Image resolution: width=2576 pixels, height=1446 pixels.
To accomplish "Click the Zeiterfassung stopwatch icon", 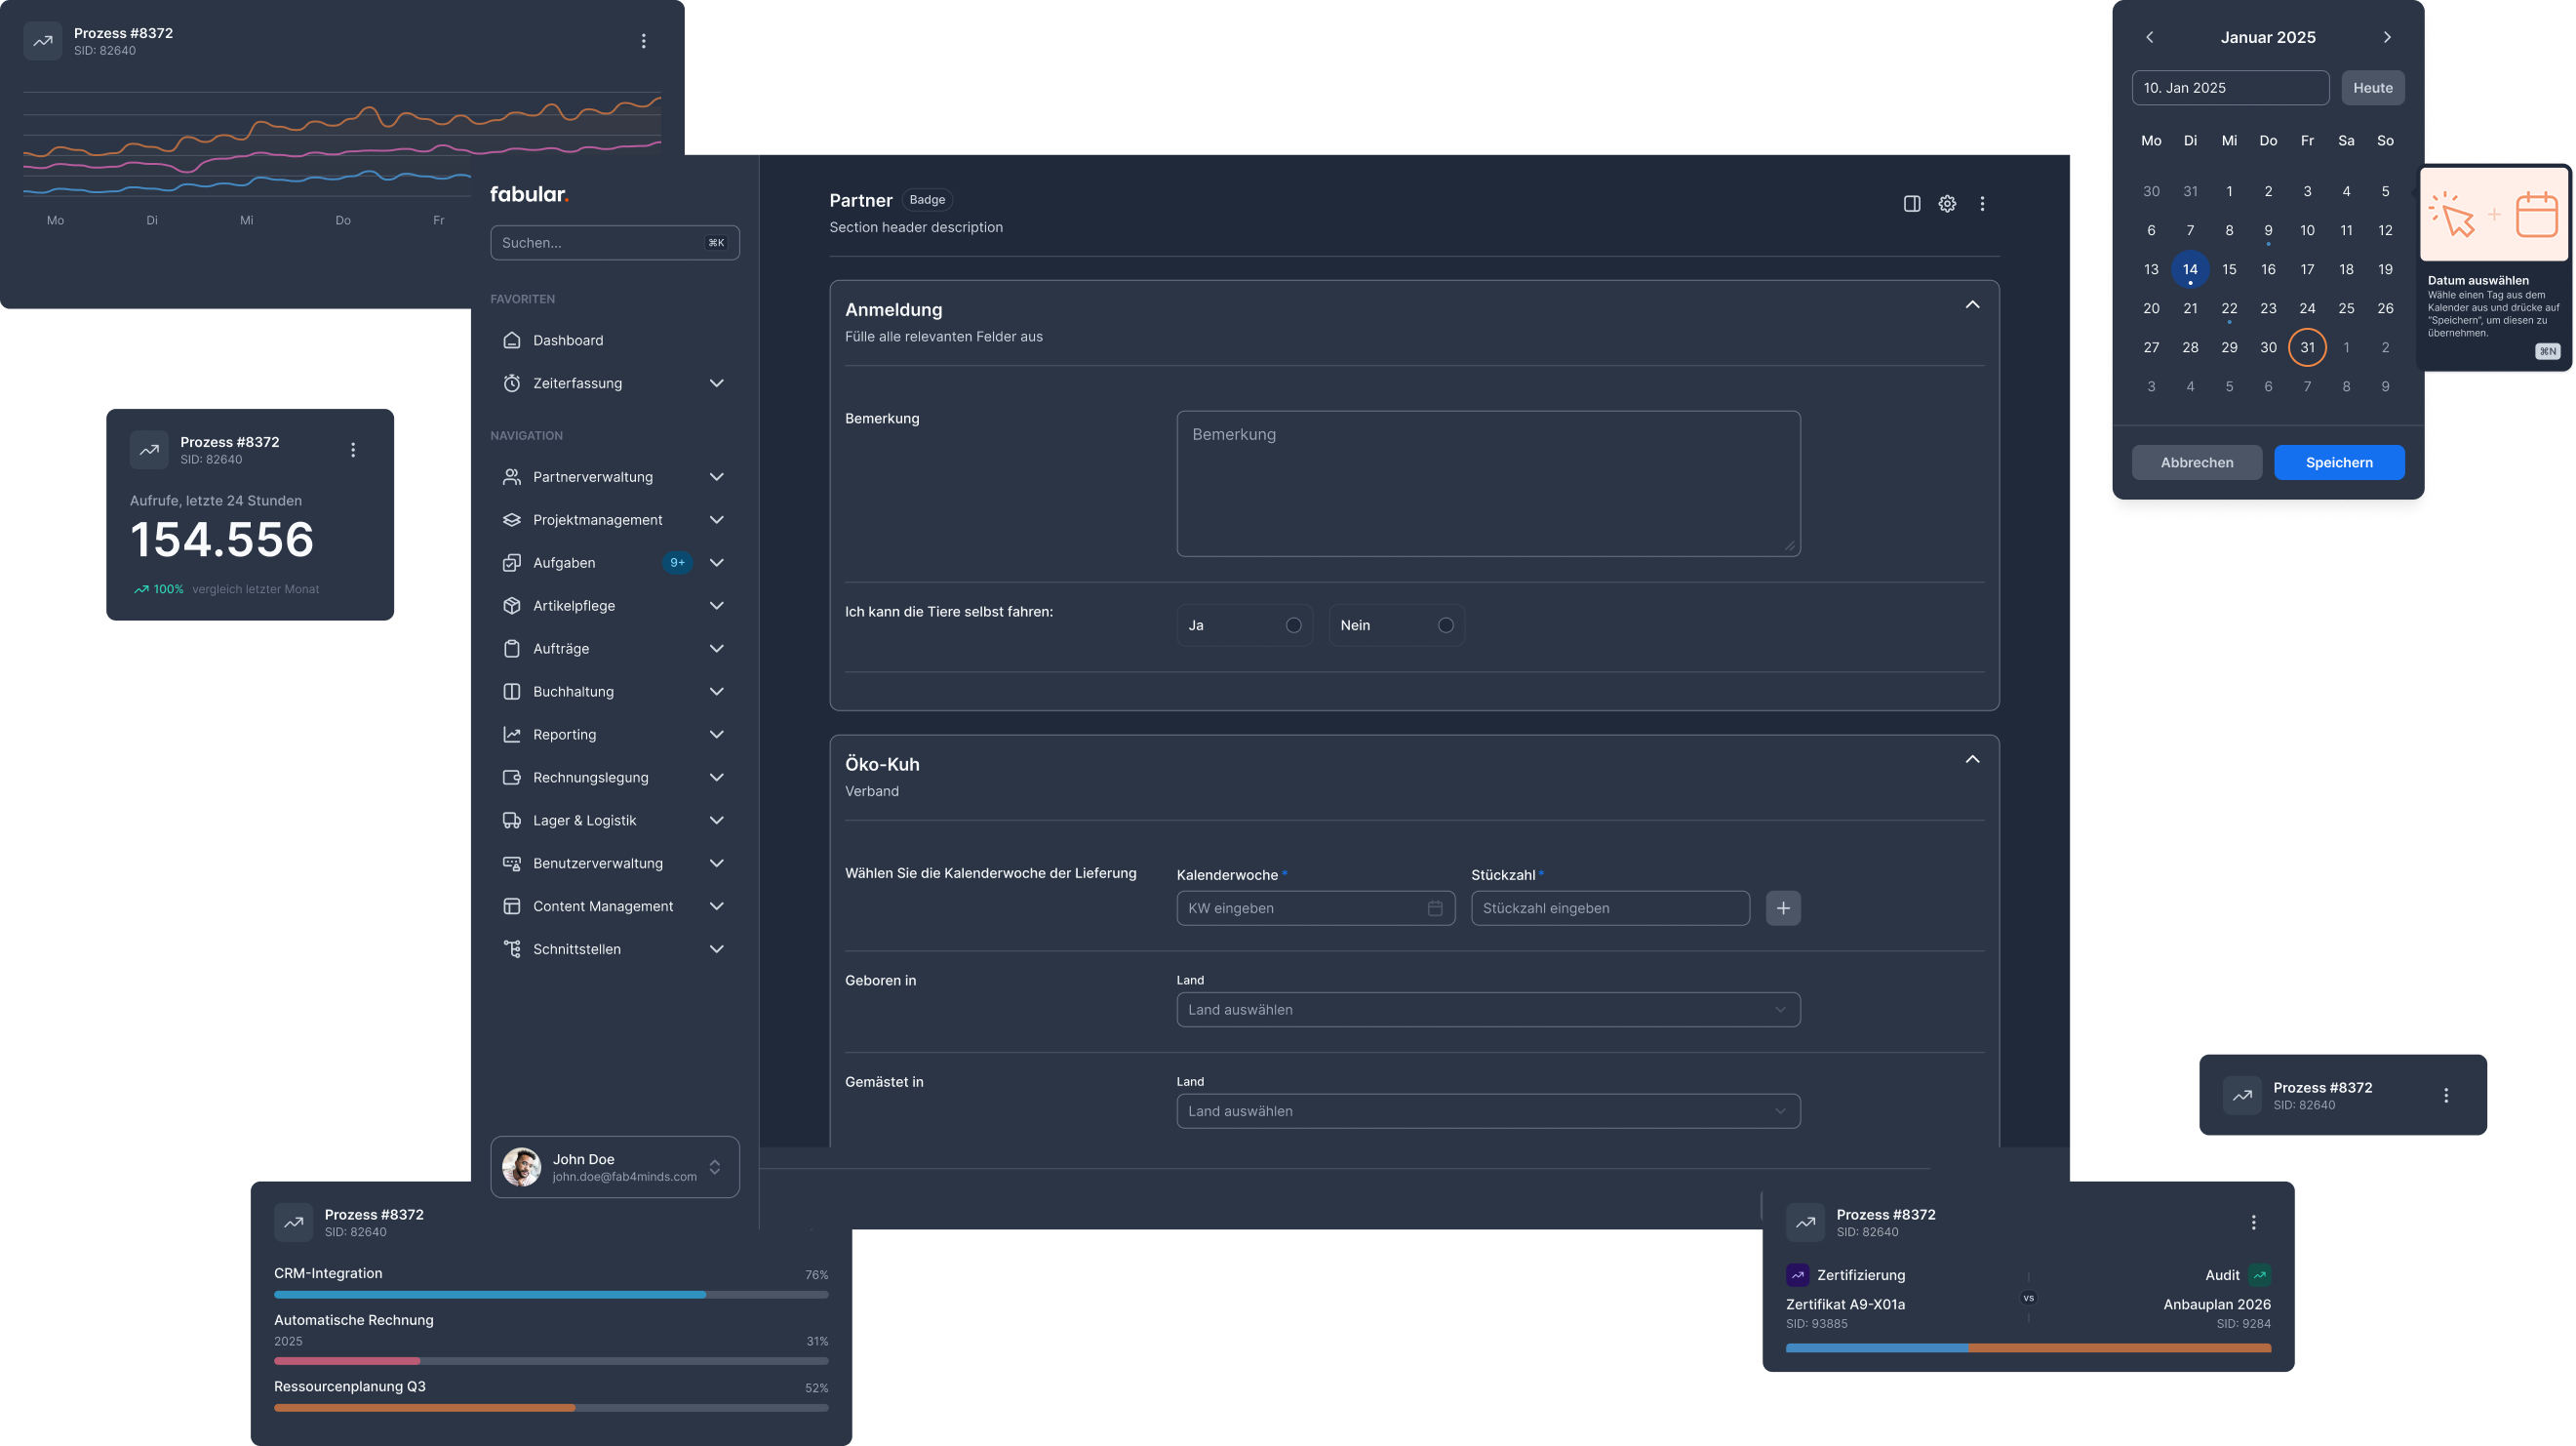I will coord(511,383).
